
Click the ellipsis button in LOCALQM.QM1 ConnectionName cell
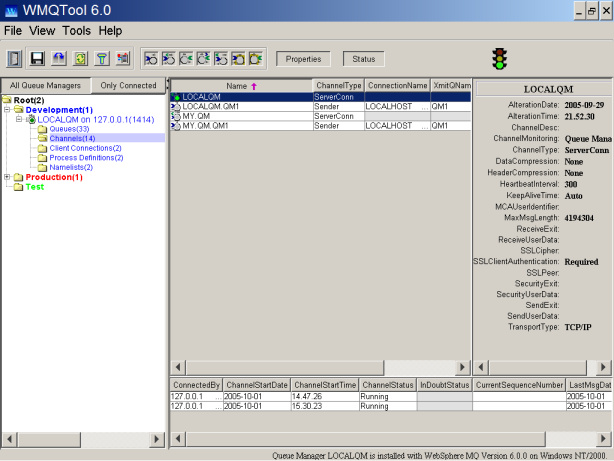click(x=425, y=107)
